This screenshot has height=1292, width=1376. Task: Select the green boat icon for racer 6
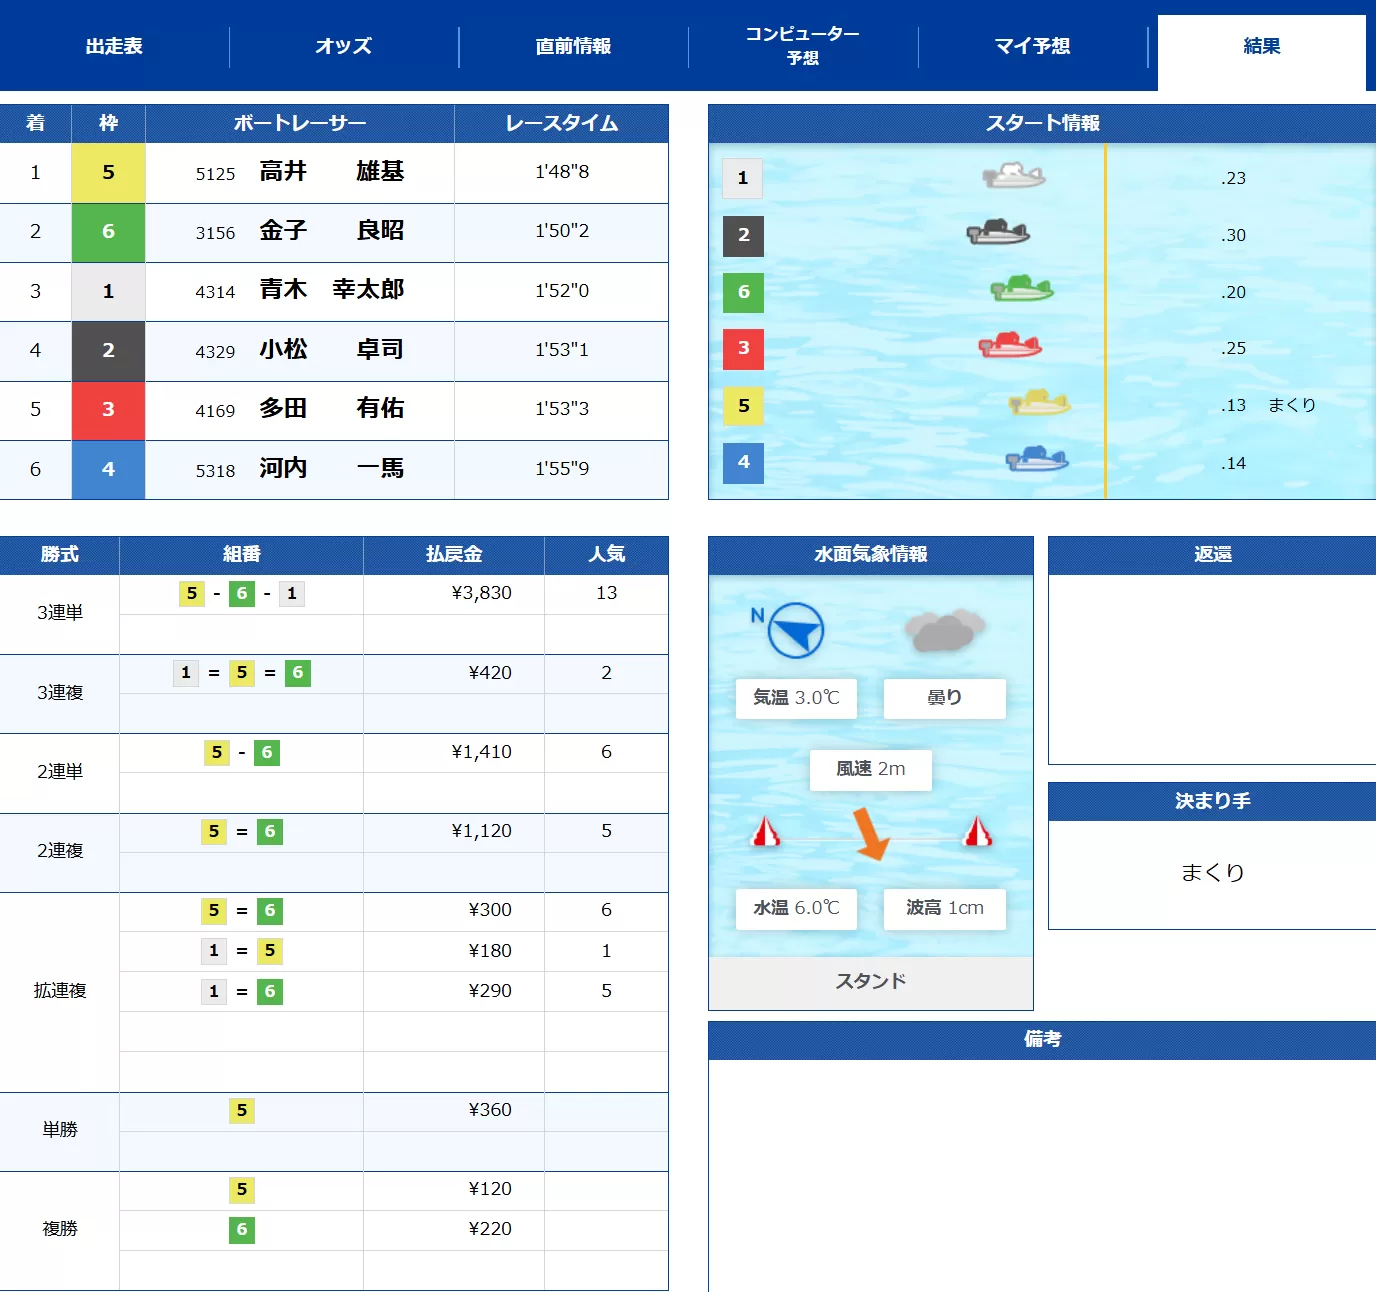coord(1022,289)
